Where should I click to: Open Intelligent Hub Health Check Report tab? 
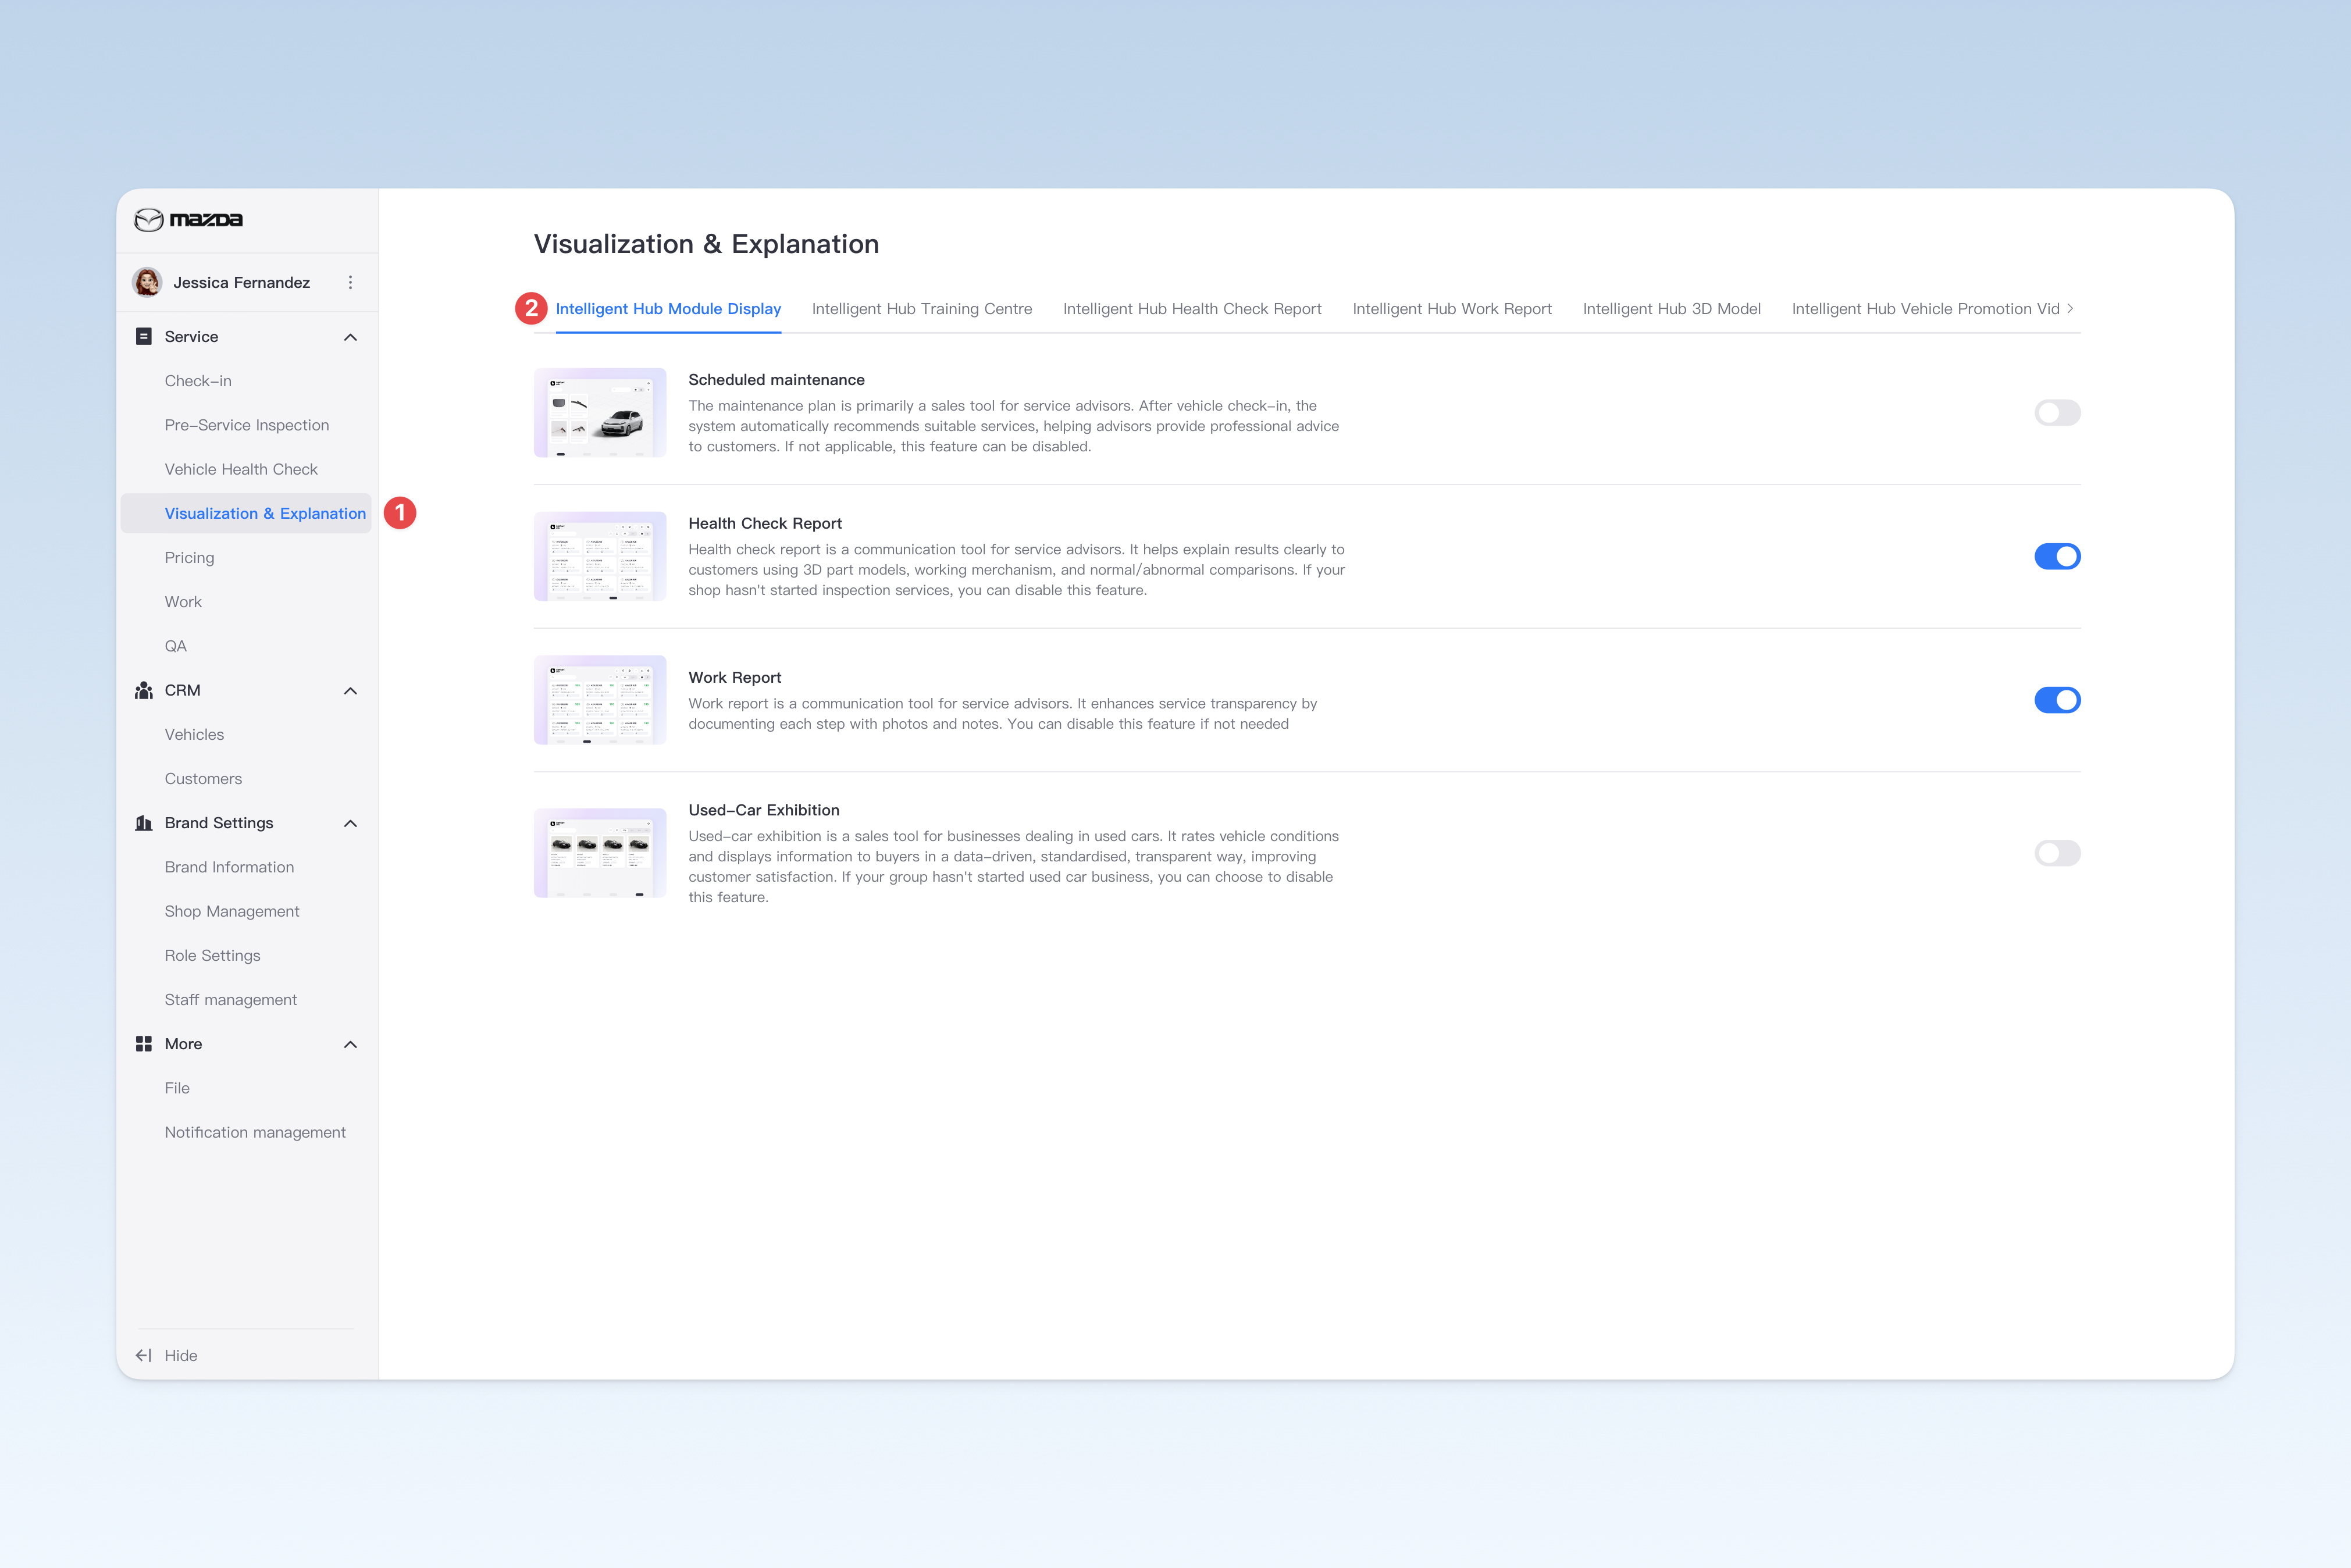(1192, 309)
